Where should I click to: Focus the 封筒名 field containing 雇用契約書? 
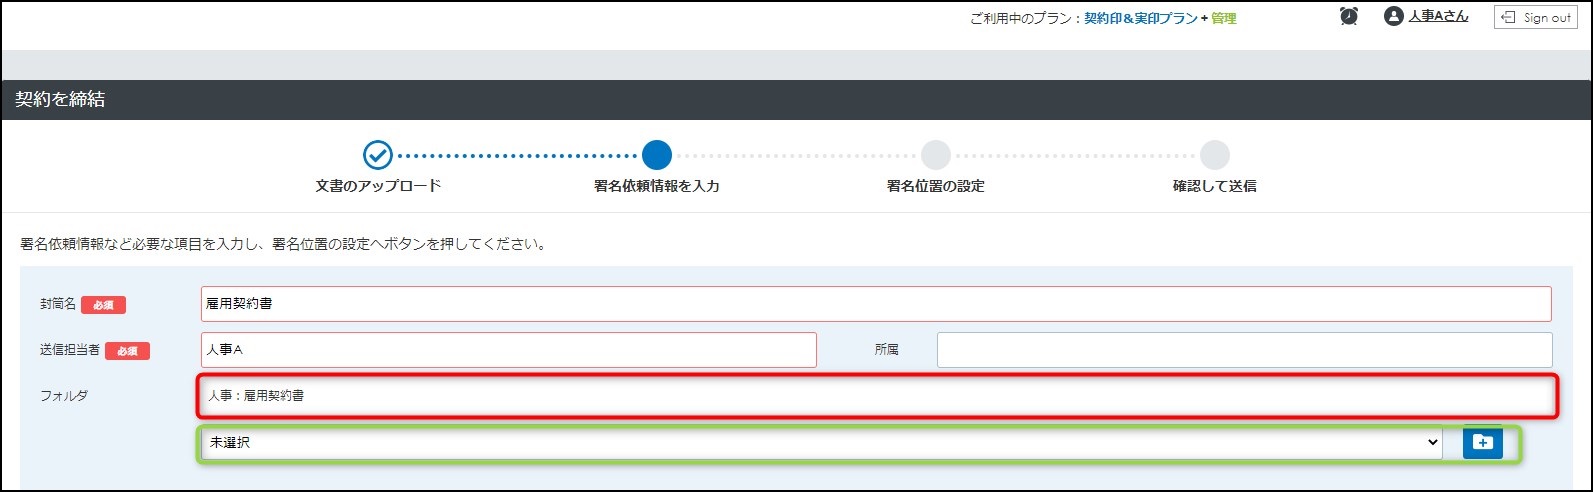click(x=875, y=304)
